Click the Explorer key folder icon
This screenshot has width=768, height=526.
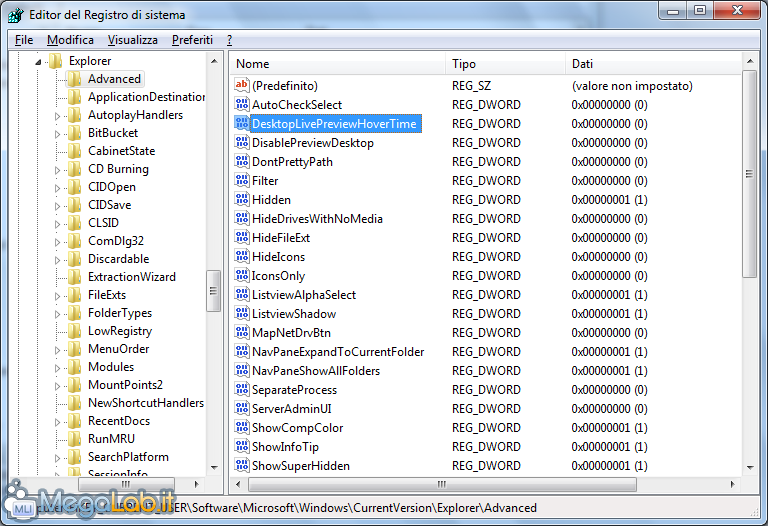click(56, 61)
